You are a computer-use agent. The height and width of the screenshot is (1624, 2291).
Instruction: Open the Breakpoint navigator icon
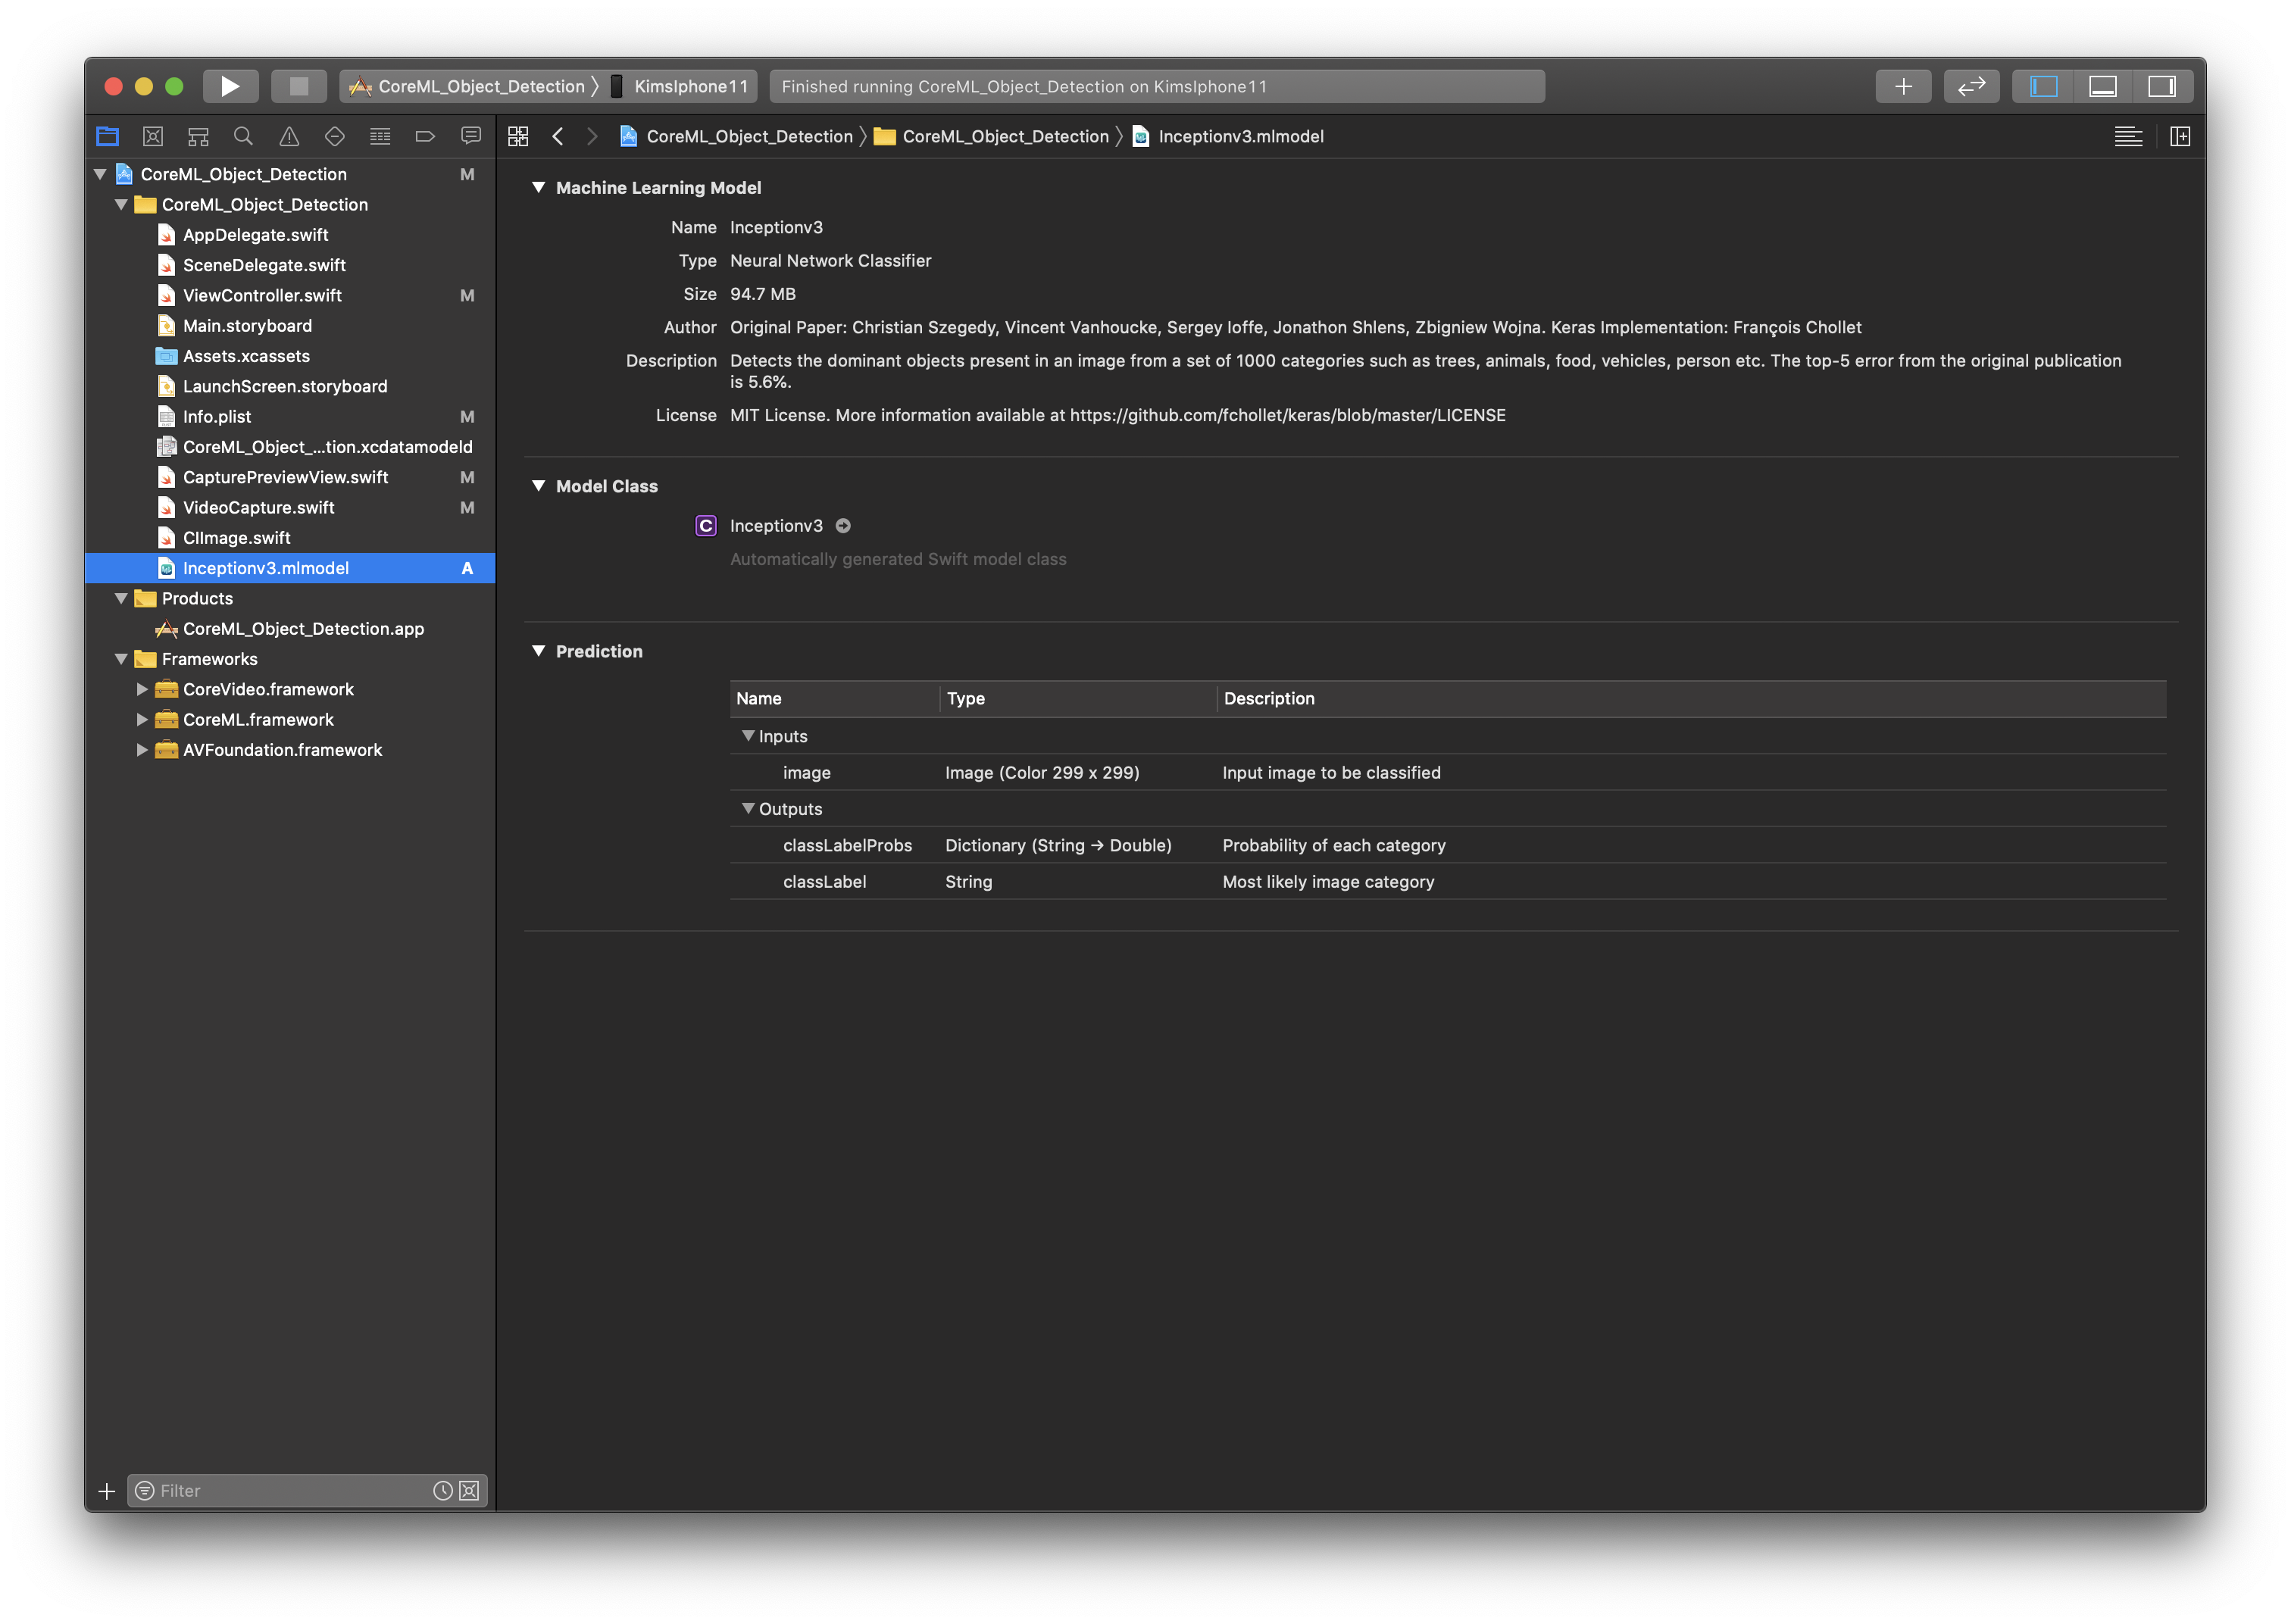click(425, 136)
